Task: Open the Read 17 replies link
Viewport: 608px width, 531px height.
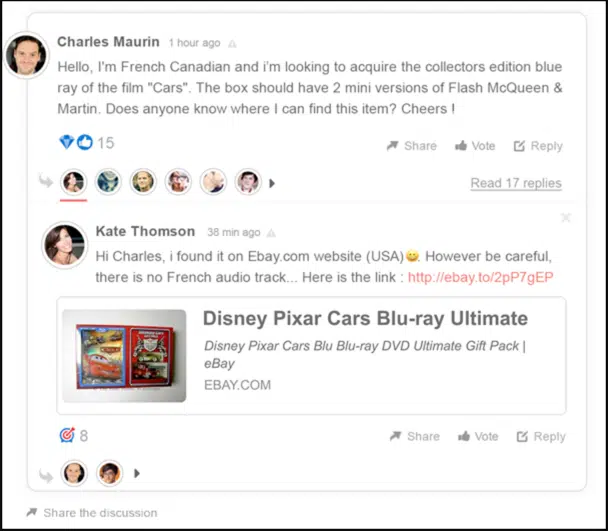Action: click(x=516, y=183)
